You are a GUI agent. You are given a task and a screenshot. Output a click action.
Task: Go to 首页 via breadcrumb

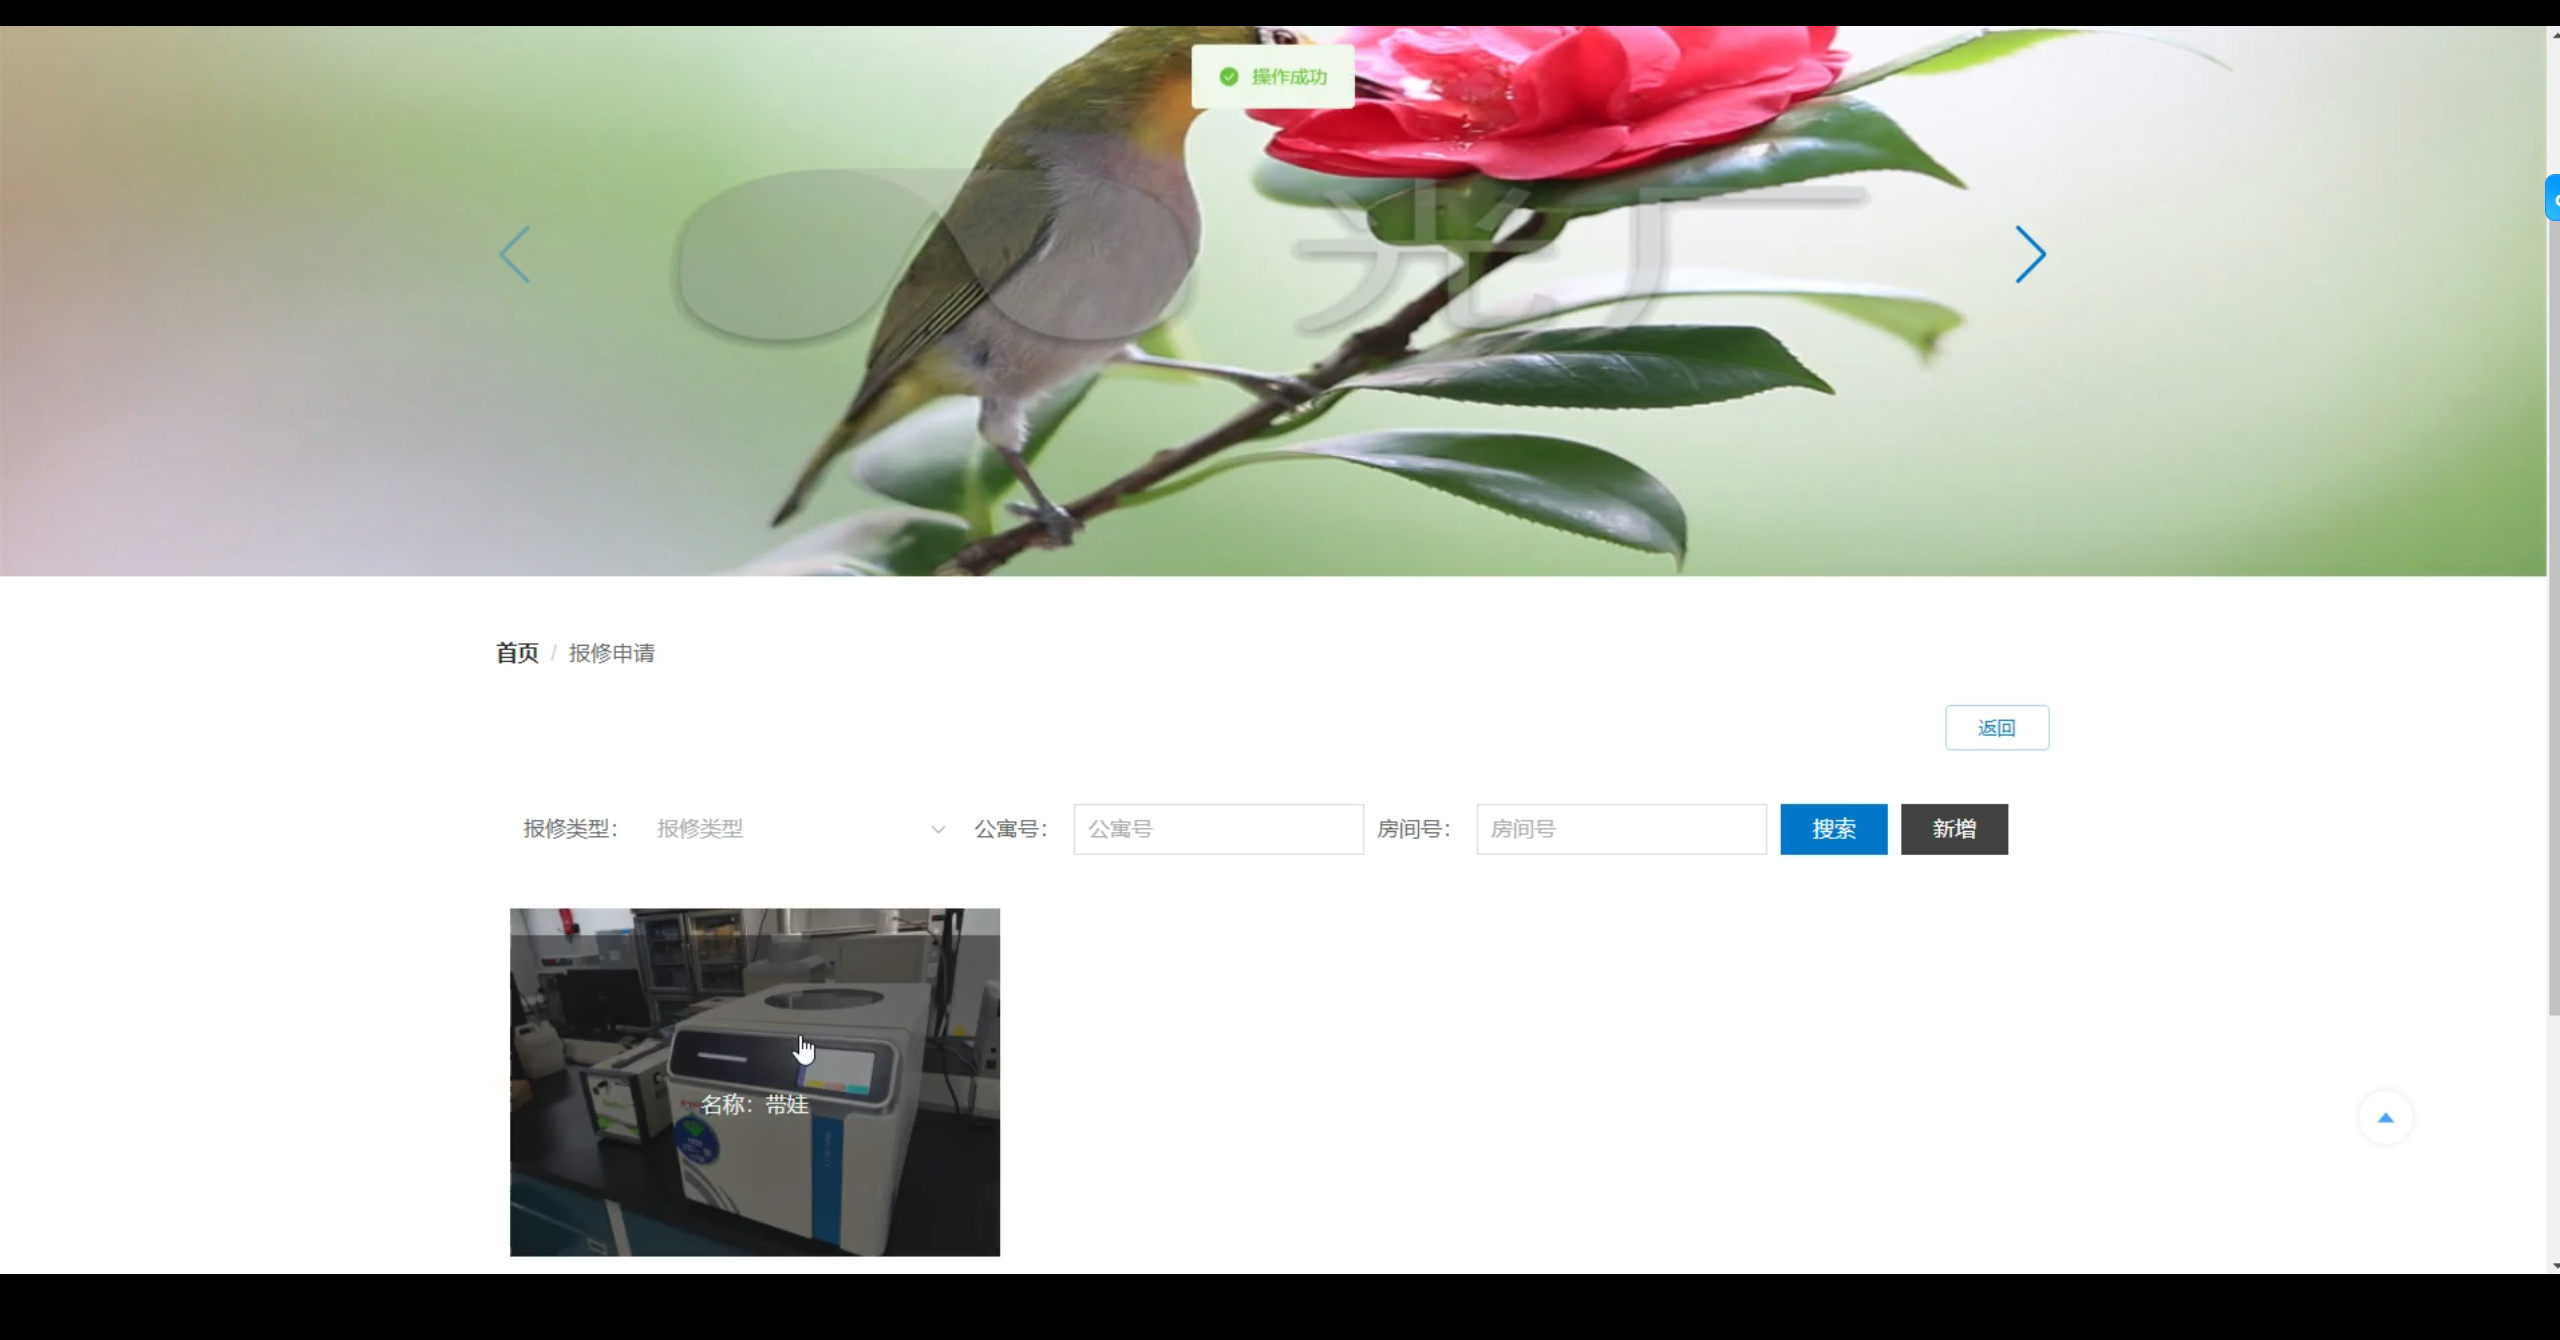coord(517,653)
